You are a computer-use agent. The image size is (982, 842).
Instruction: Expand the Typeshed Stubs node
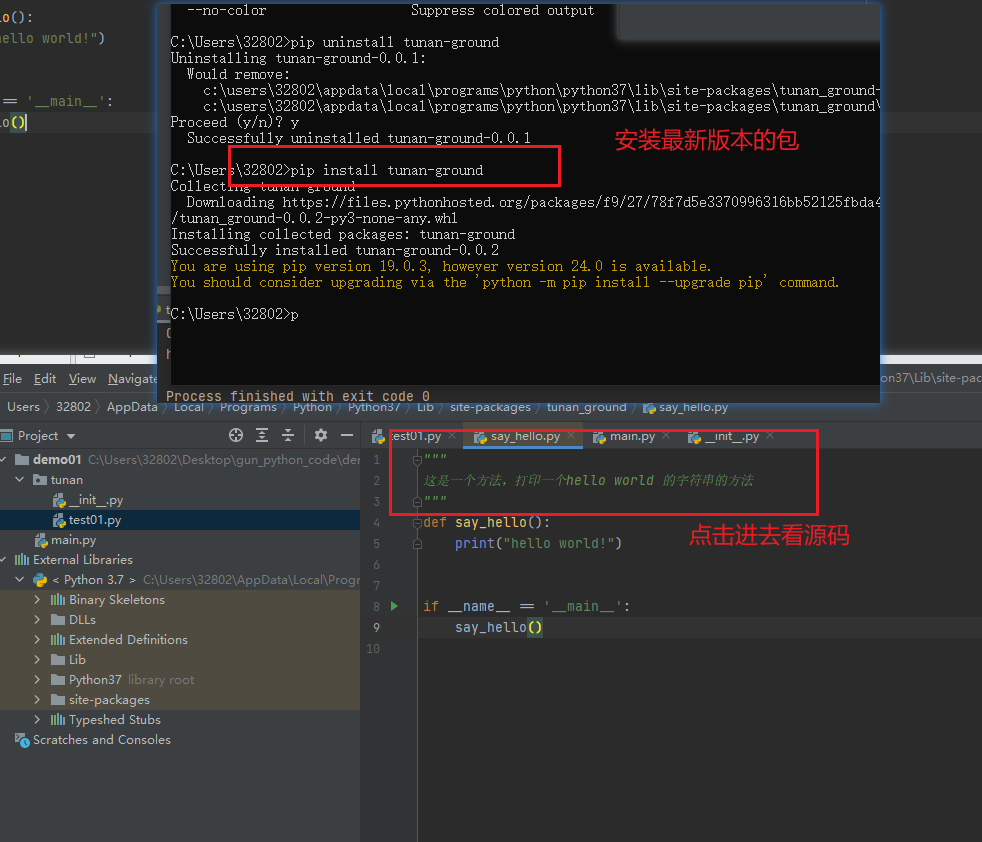[38, 720]
